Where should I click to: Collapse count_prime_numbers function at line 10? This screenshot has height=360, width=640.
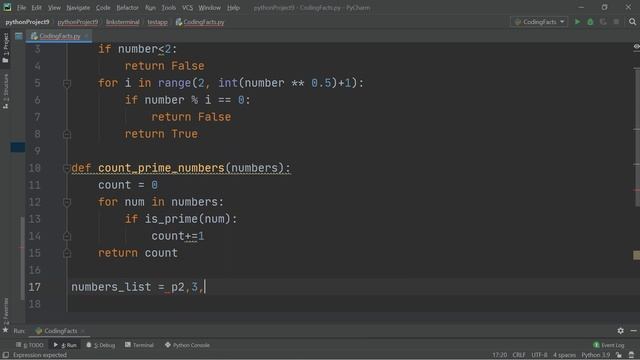click(67, 168)
